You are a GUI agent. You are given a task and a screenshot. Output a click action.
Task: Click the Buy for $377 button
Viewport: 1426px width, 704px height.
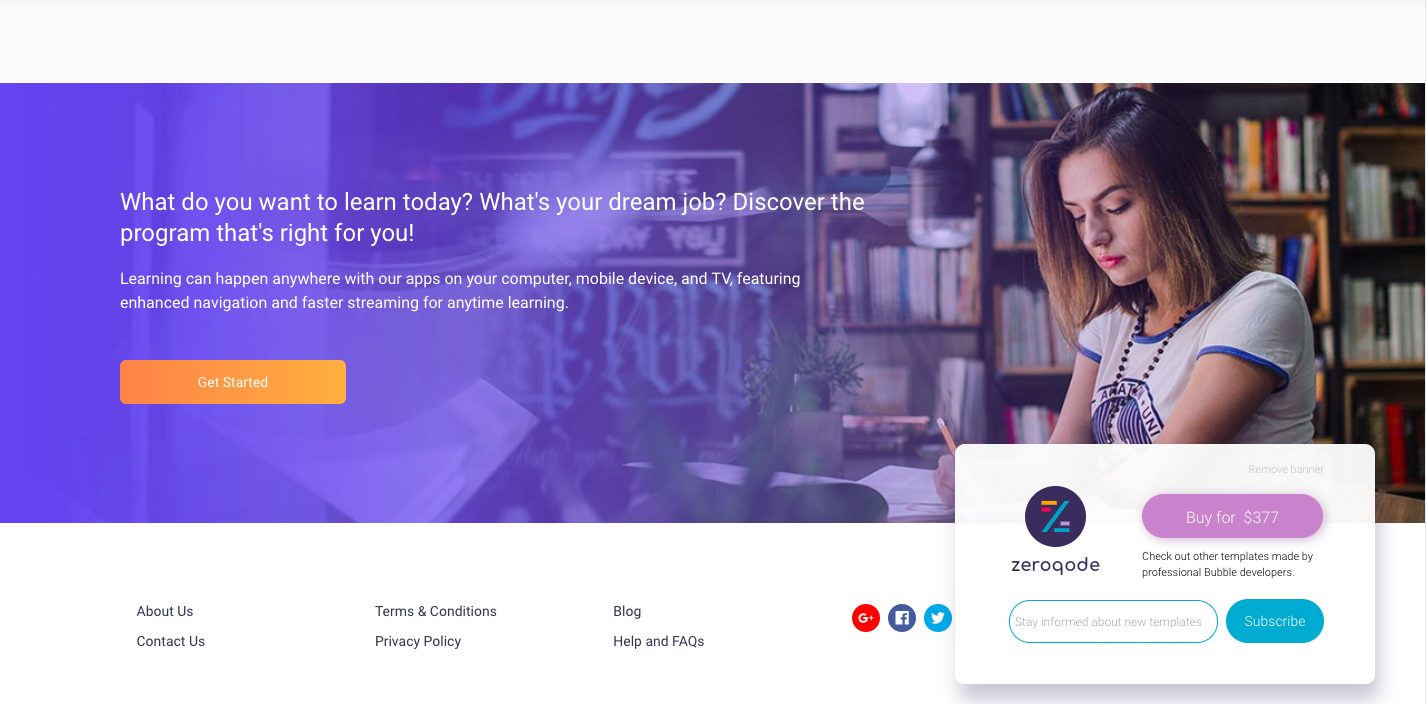coord(1232,517)
